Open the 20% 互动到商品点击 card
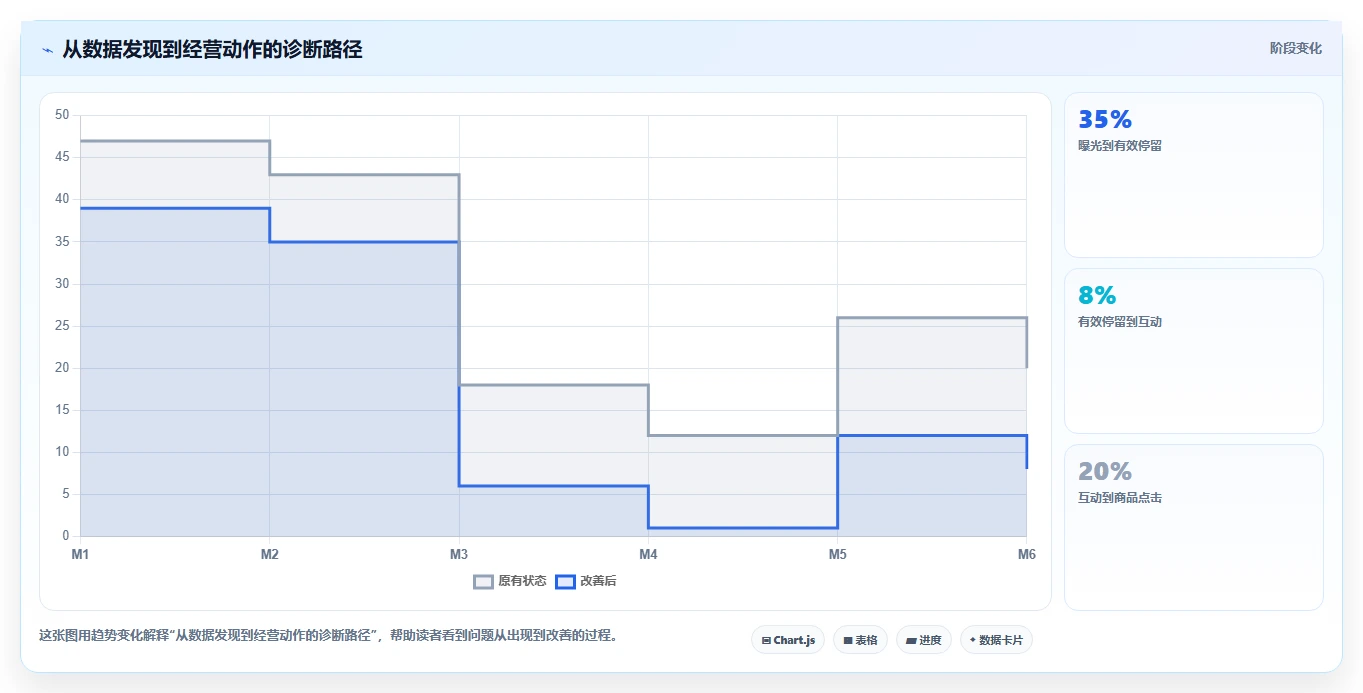Screen dimensions: 1363x693 click(x=1194, y=527)
